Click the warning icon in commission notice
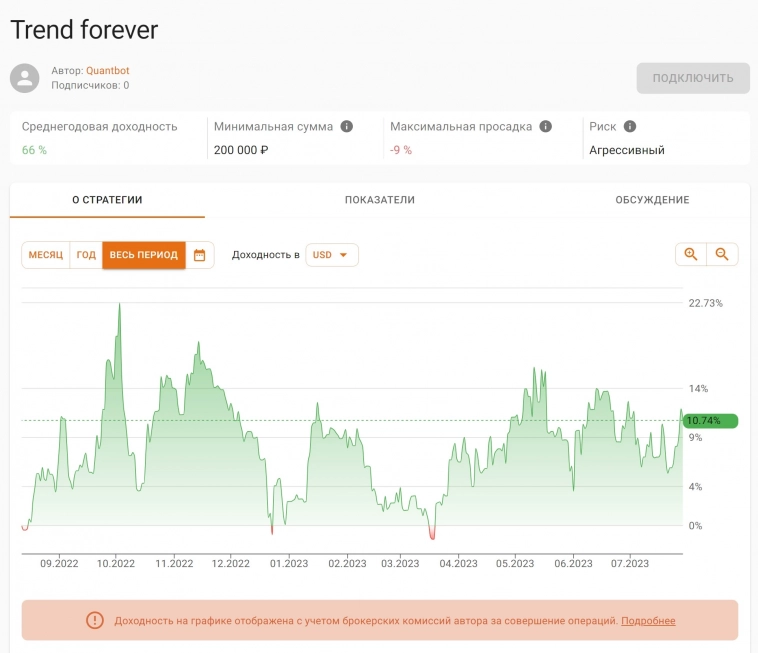The width and height of the screenshot is (758, 653). [94, 621]
